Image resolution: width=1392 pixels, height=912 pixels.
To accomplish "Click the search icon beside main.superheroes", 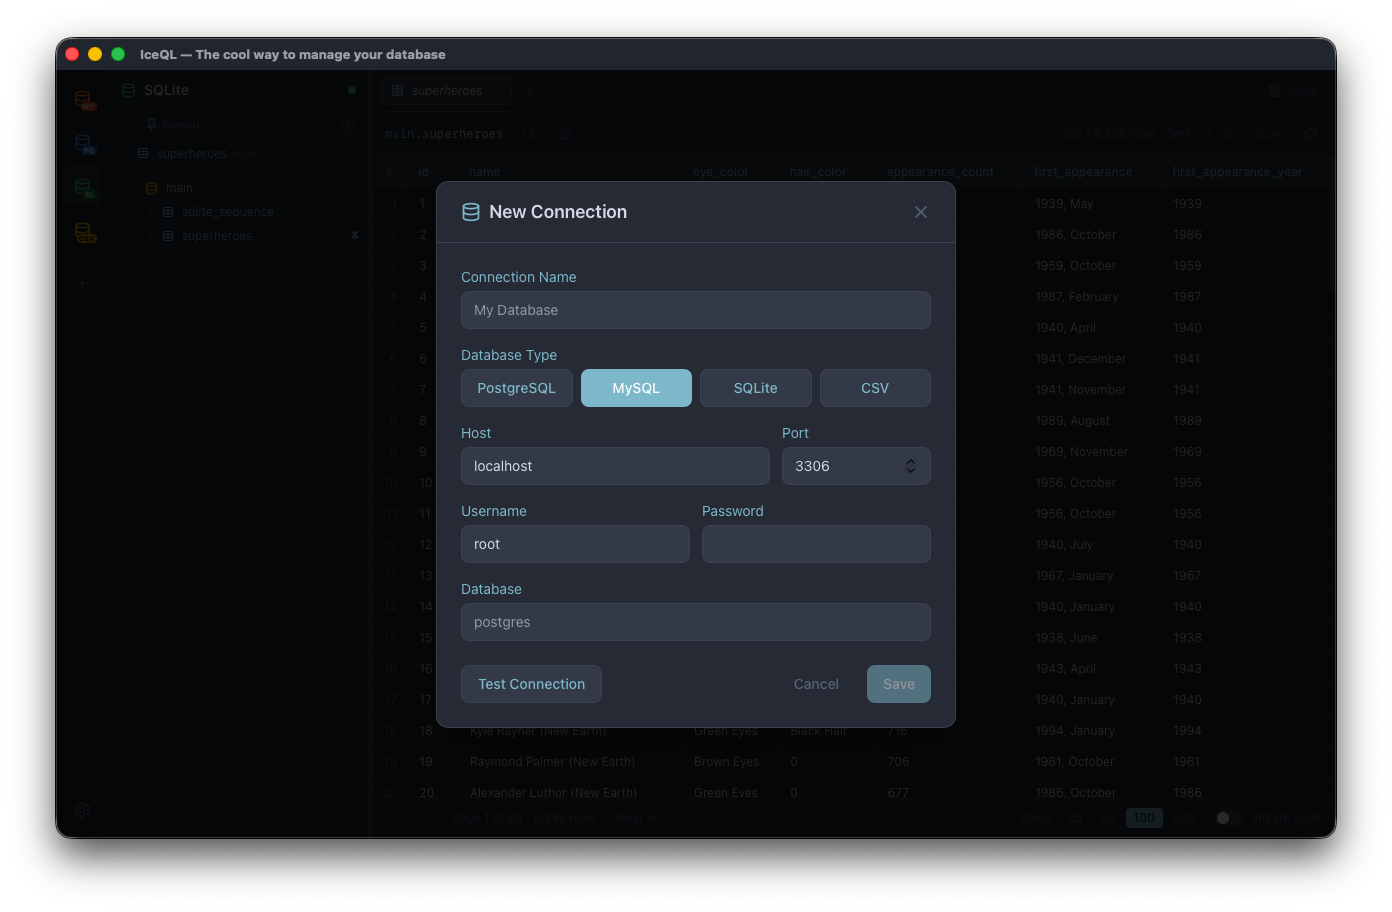I will click(529, 134).
